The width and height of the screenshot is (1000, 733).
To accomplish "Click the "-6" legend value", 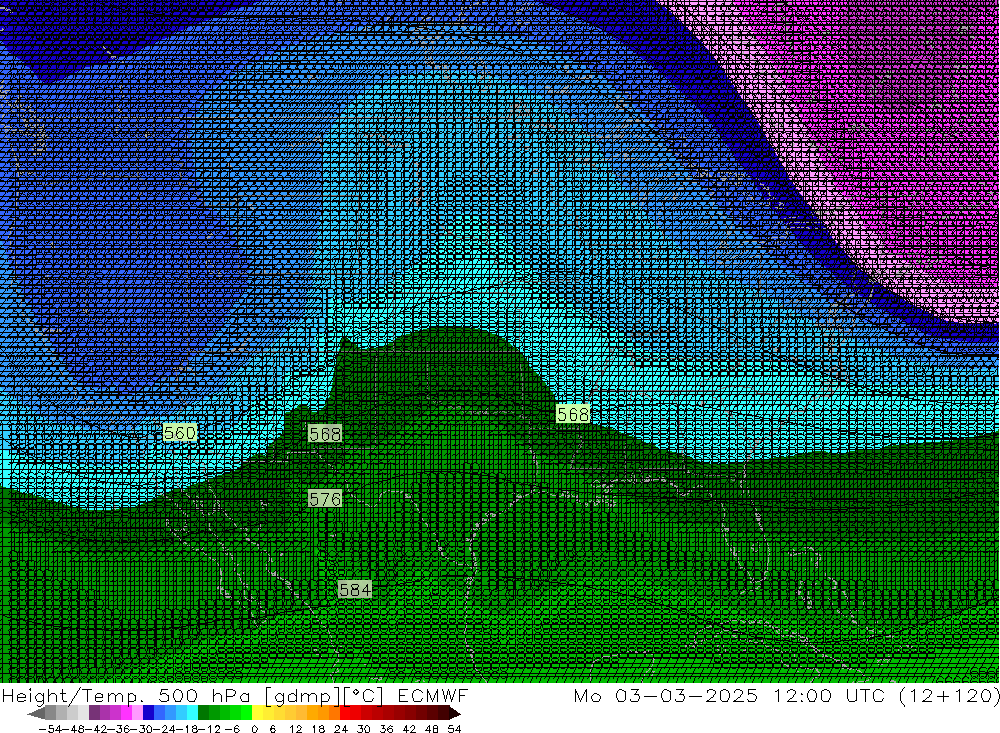I will [232, 729].
